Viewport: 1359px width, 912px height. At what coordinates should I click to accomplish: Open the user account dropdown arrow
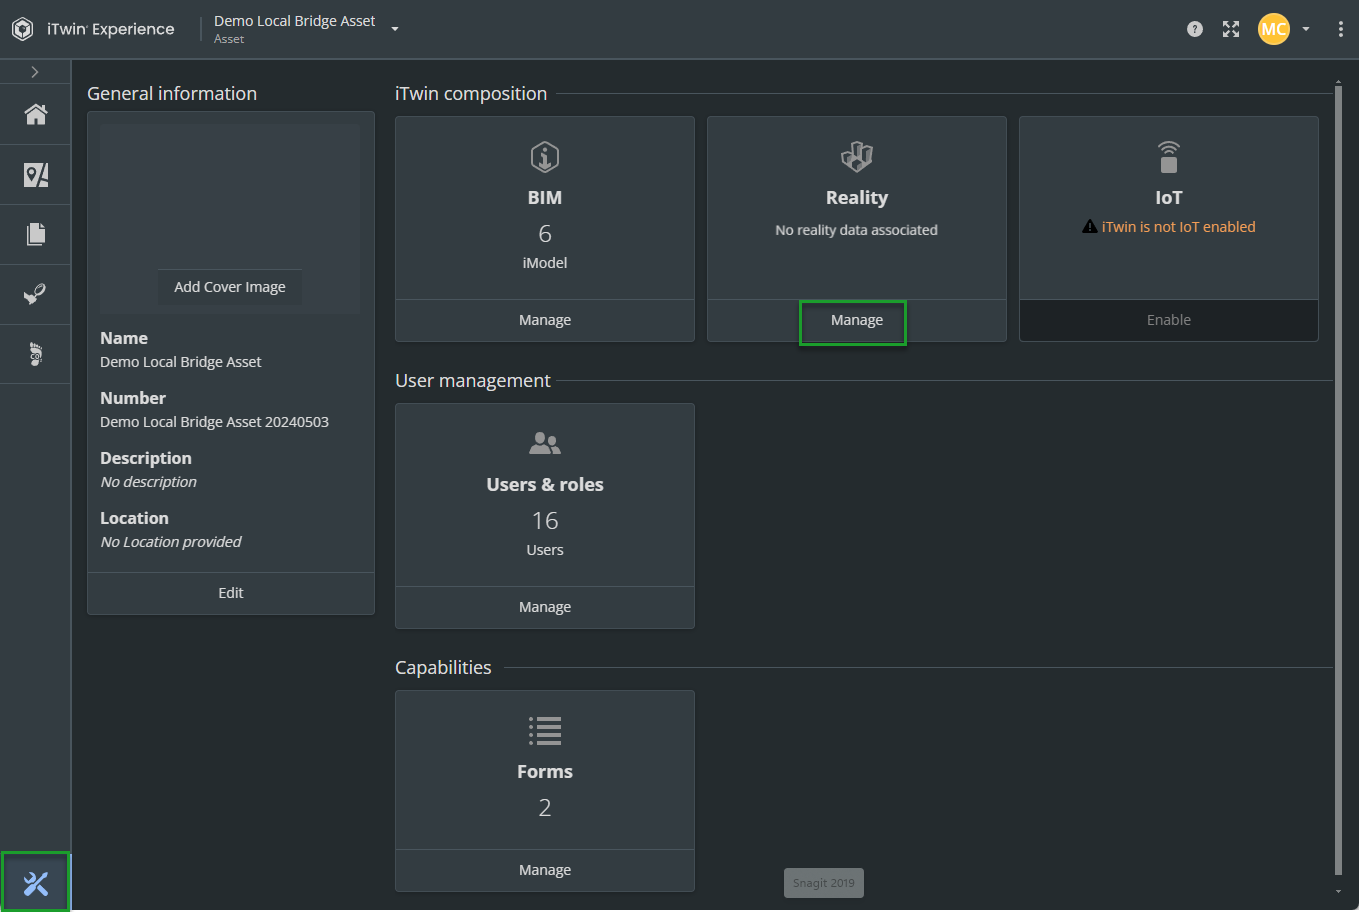(x=1306, y=29)
